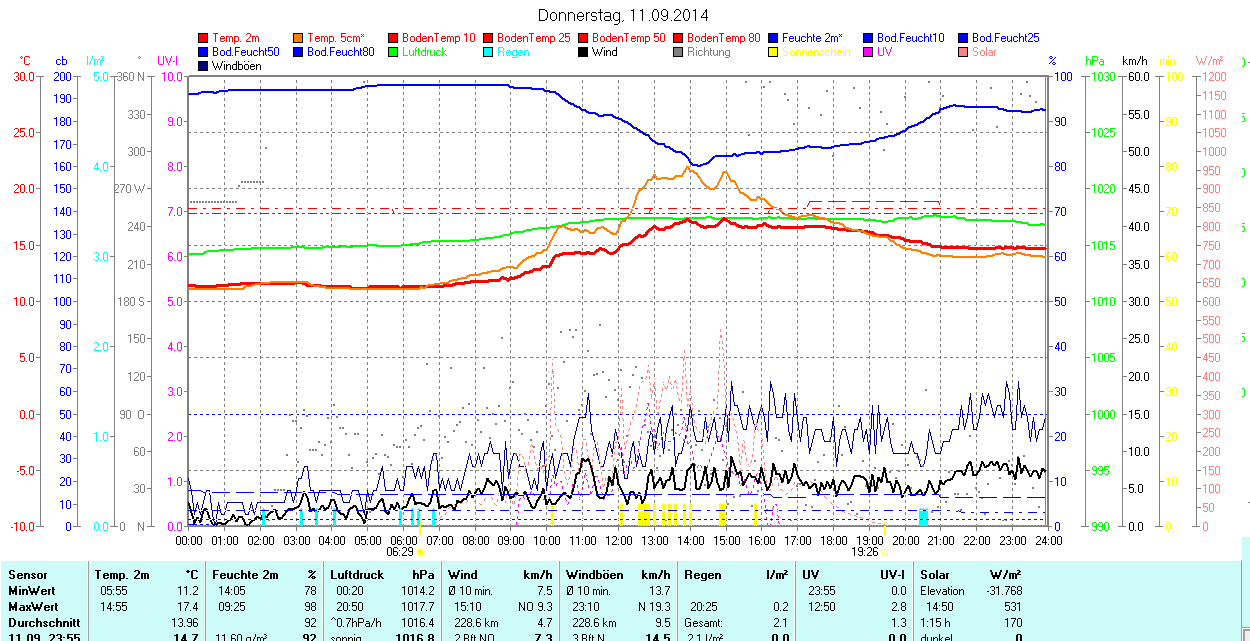The width and height of the screenshot is (1250, 641).
Task: Click the MaxWert row label
Action: tap(33, 607)
